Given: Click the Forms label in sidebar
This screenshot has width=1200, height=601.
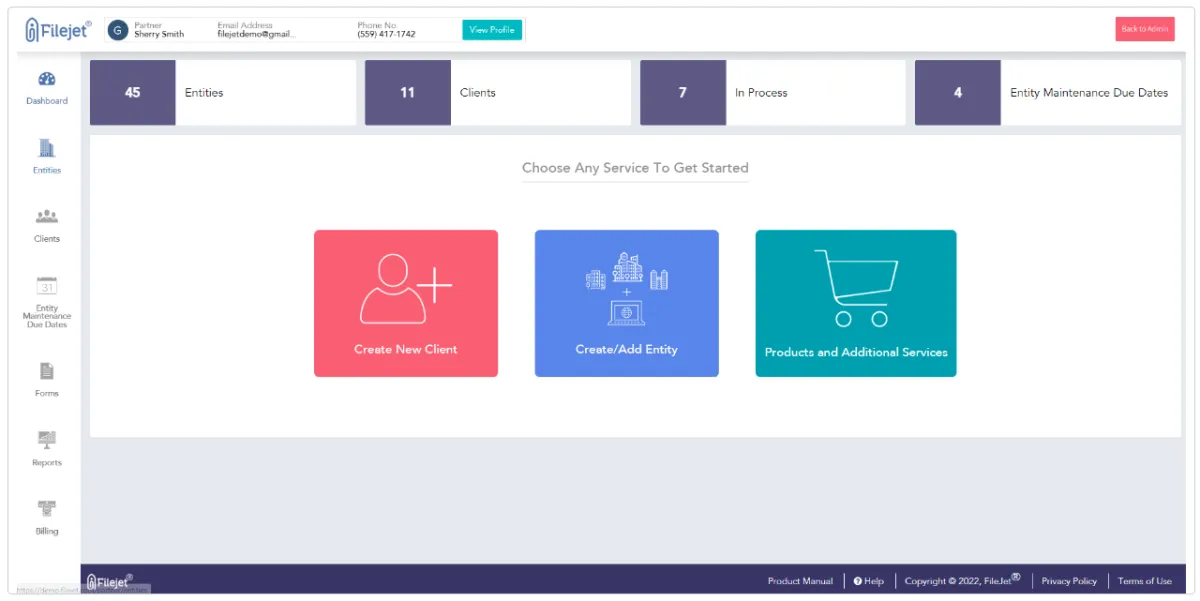Looking at the screenshot, I should (x=47, y=394).
